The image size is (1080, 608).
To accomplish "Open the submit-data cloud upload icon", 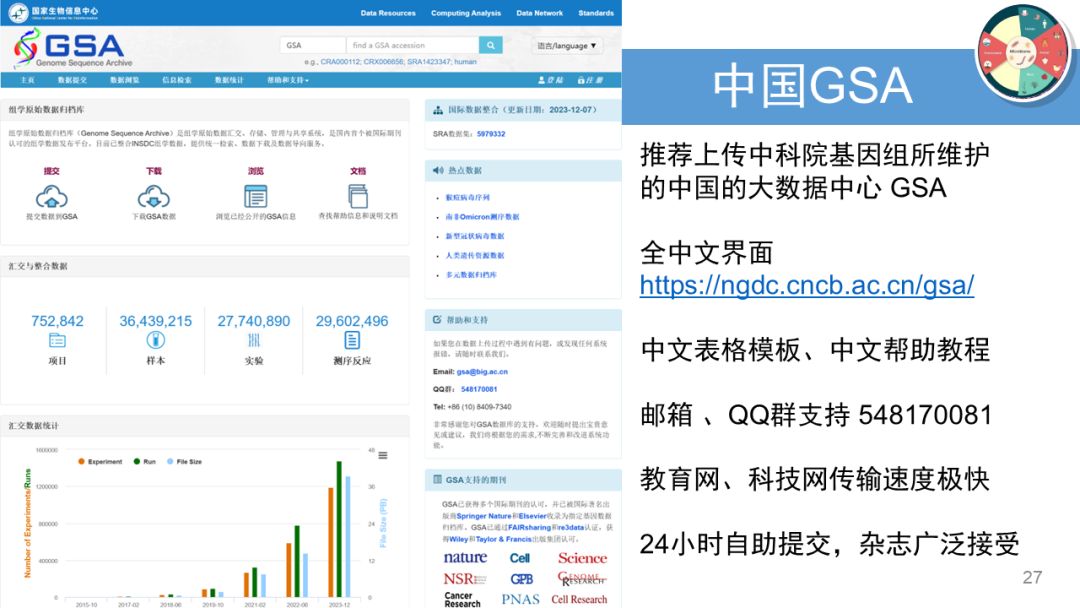I will pos(52,197).
